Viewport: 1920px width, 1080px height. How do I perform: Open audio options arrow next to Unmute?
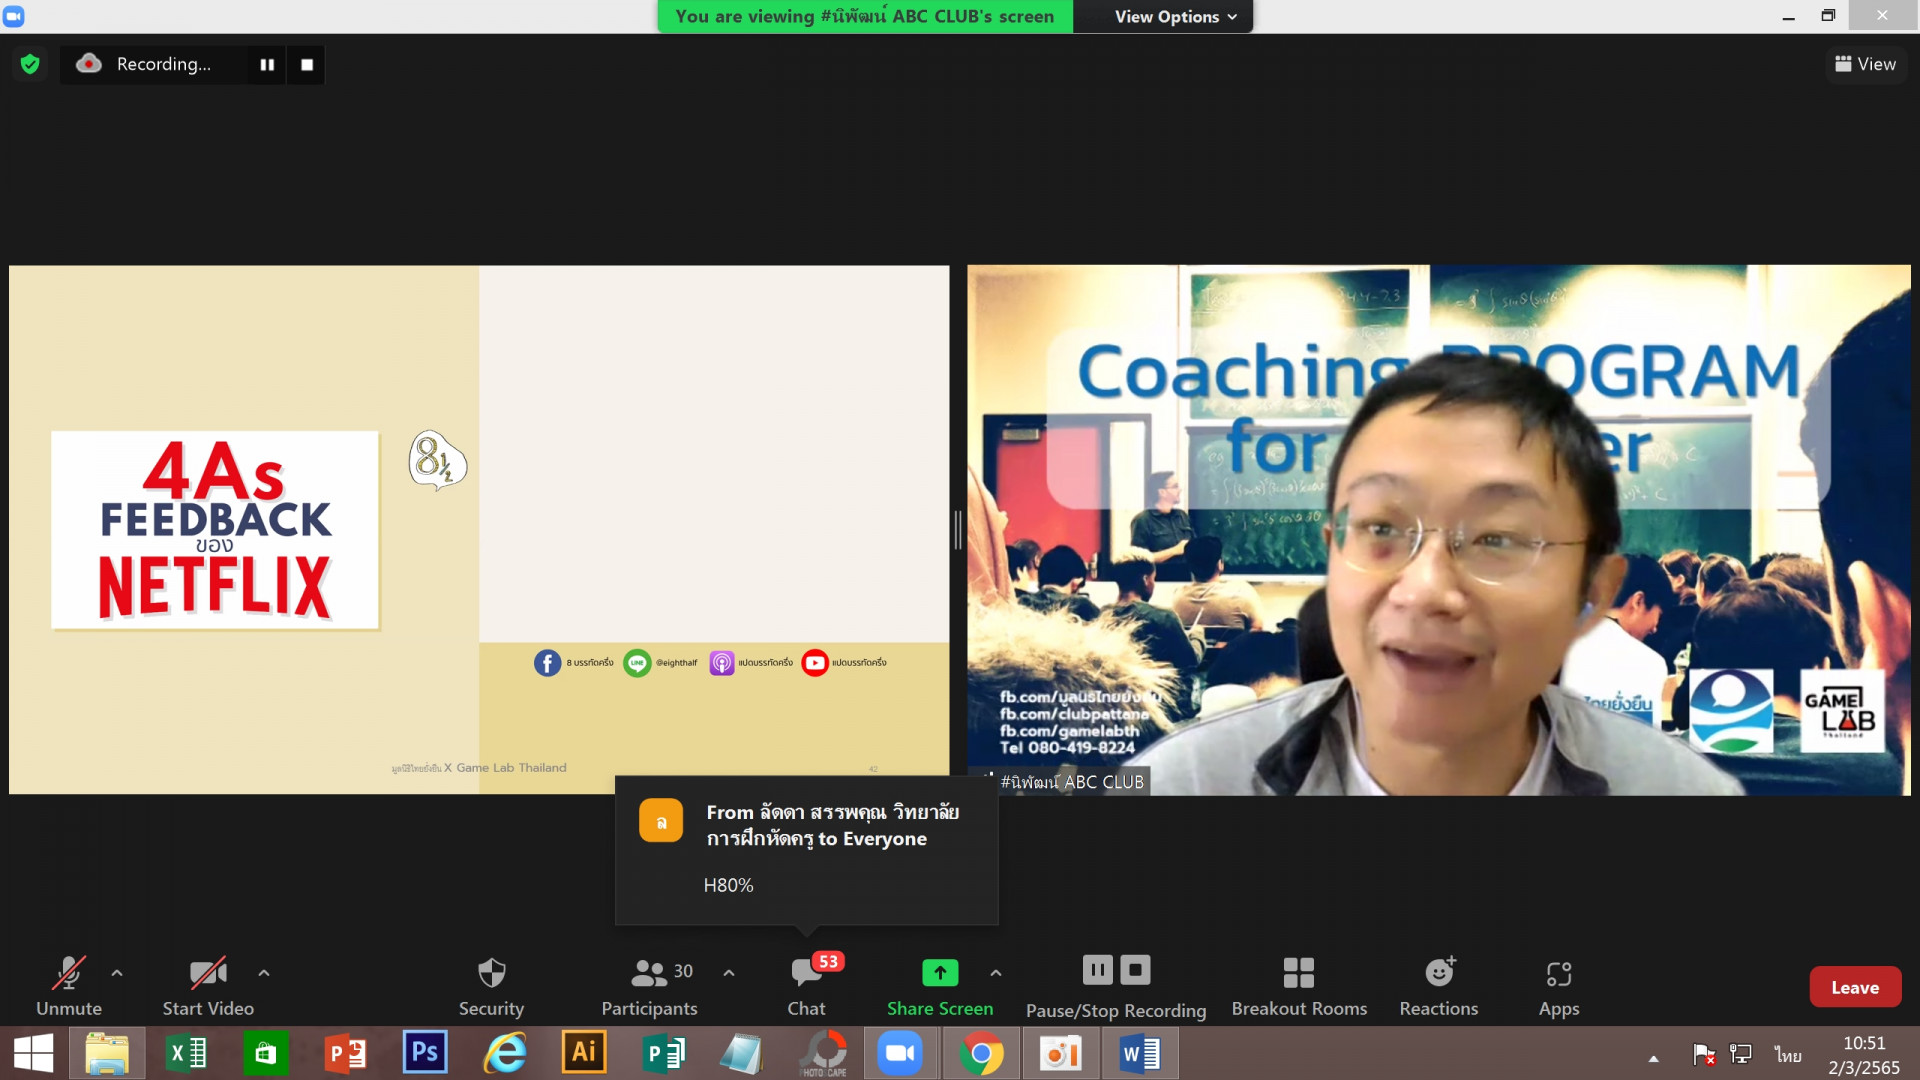point(117,973)
